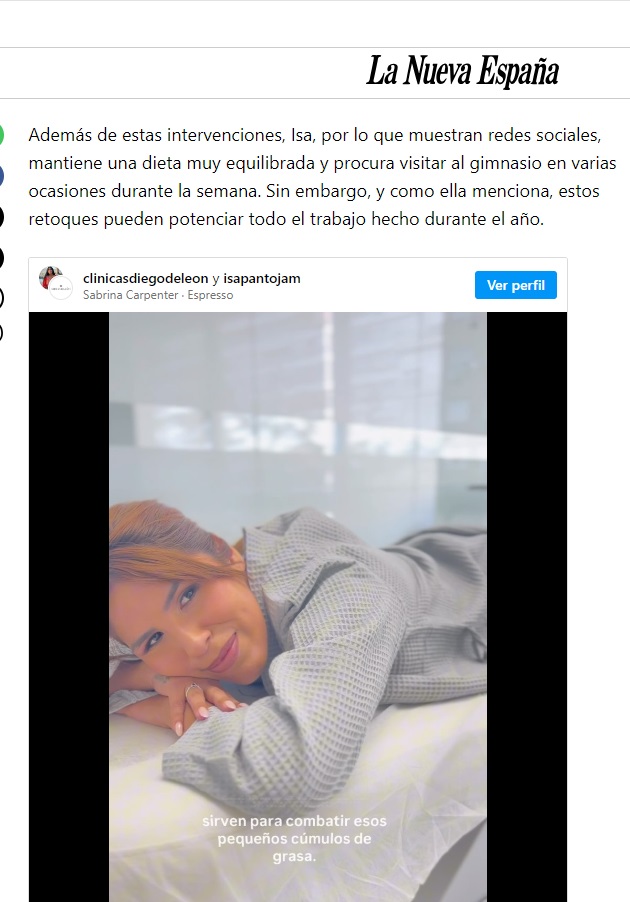Open the La Nueva España homepage logo
This screenshot has height=902, width=630.
463,72
